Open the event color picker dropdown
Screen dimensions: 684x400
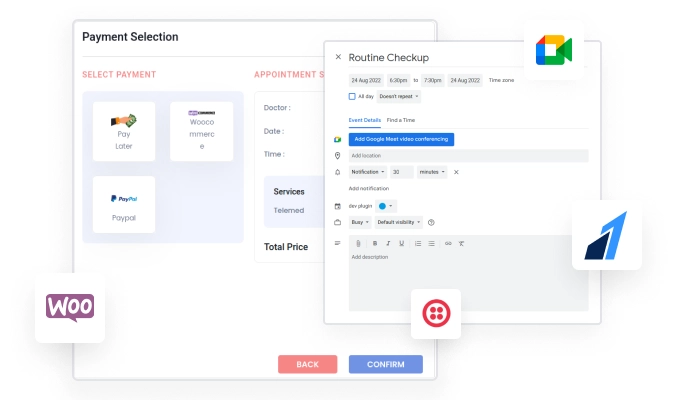click(x=386, y=206)
